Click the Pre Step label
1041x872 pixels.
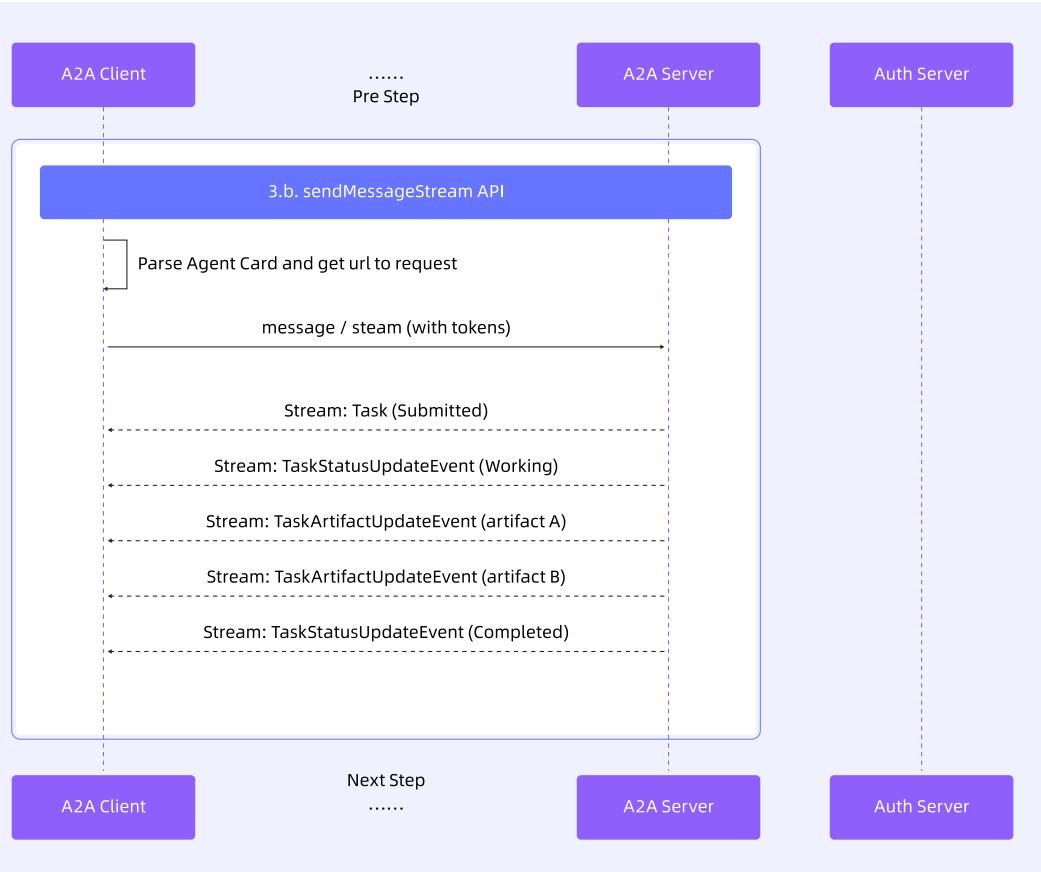coord(386,97)
